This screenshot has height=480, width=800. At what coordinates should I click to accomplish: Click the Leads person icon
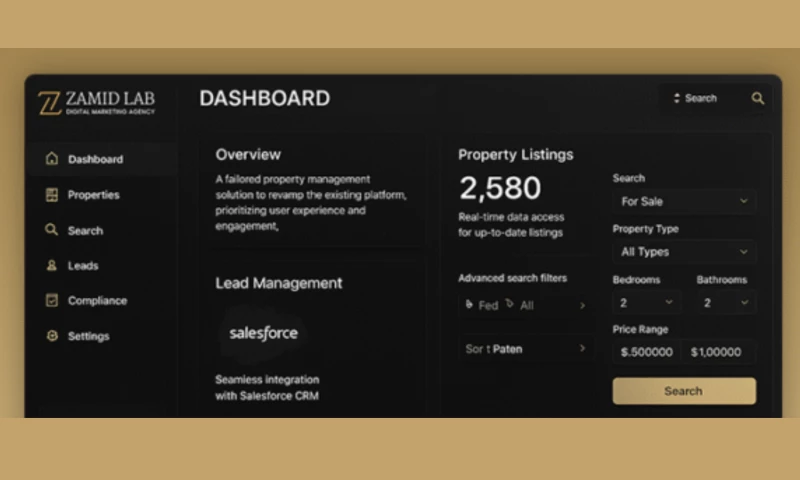pos(52,265)
